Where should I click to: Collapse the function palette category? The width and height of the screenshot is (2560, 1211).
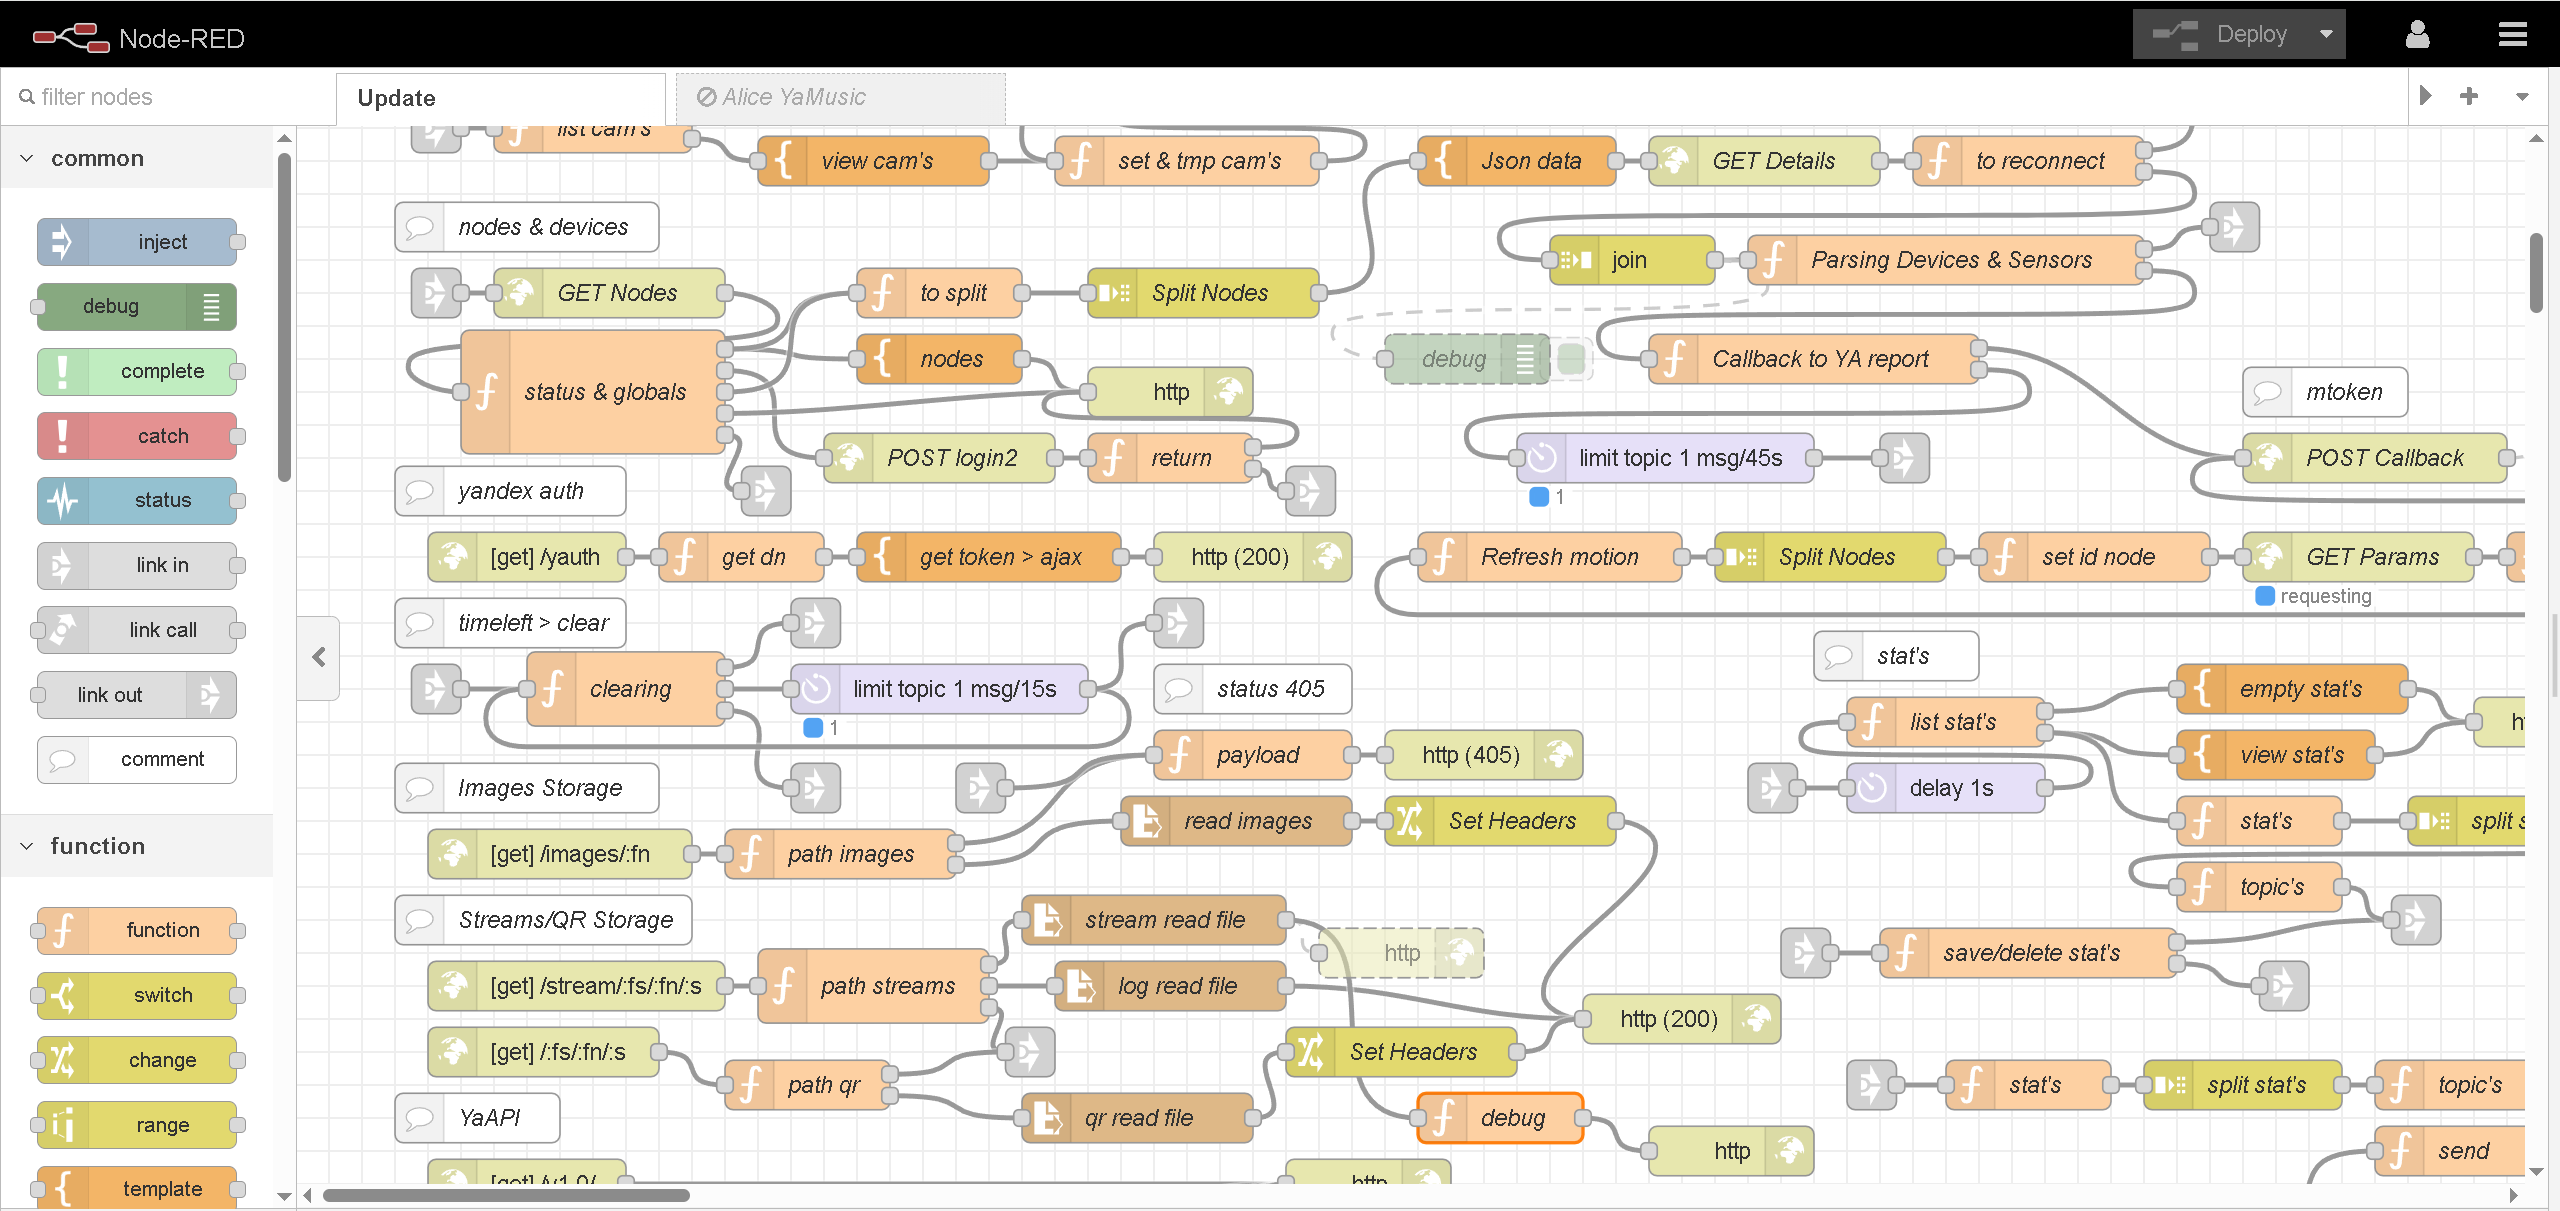coord(27,846)
